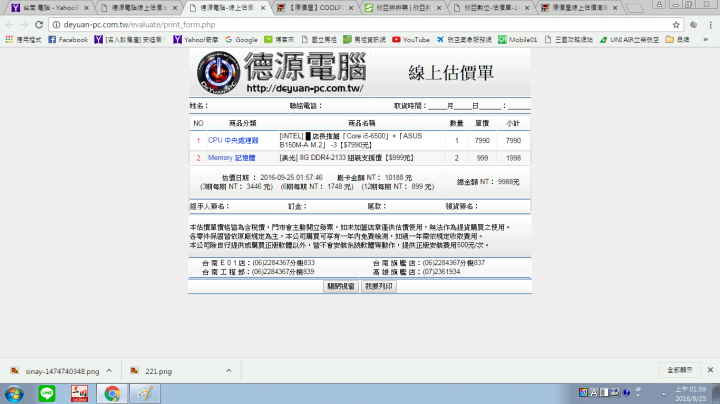Click the 7990 subtotal in row 1
Viewport: 720px width, 404px height.
point(513,140)
